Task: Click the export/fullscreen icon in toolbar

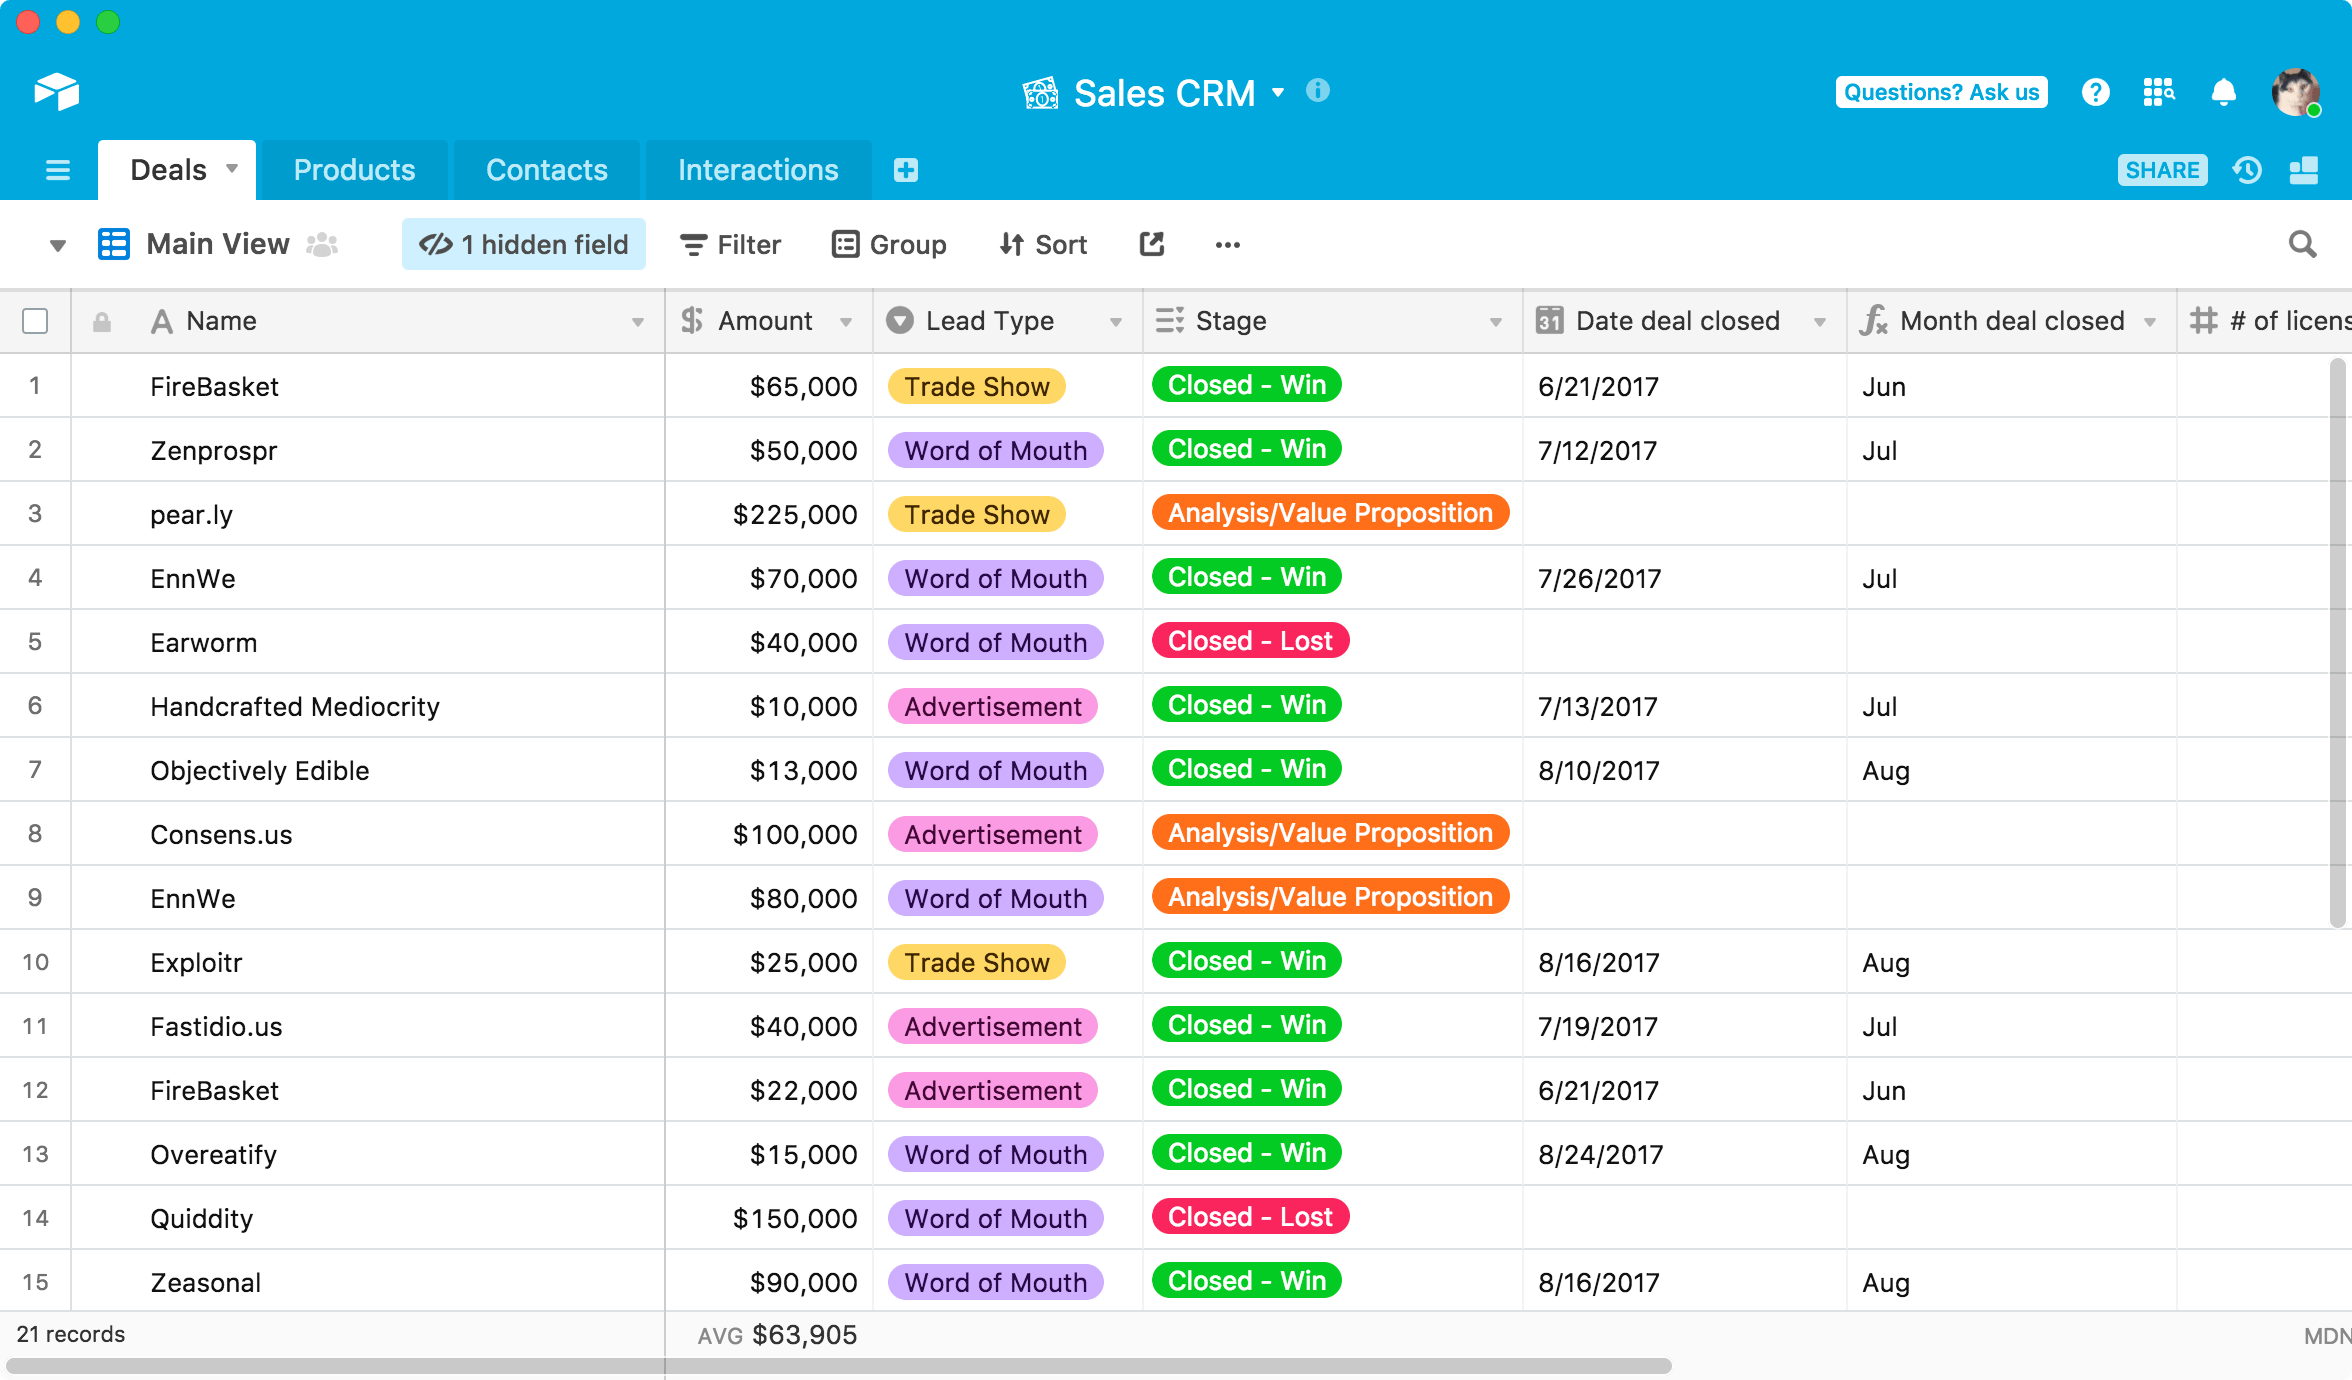Action: click(x=1150, y=243)
